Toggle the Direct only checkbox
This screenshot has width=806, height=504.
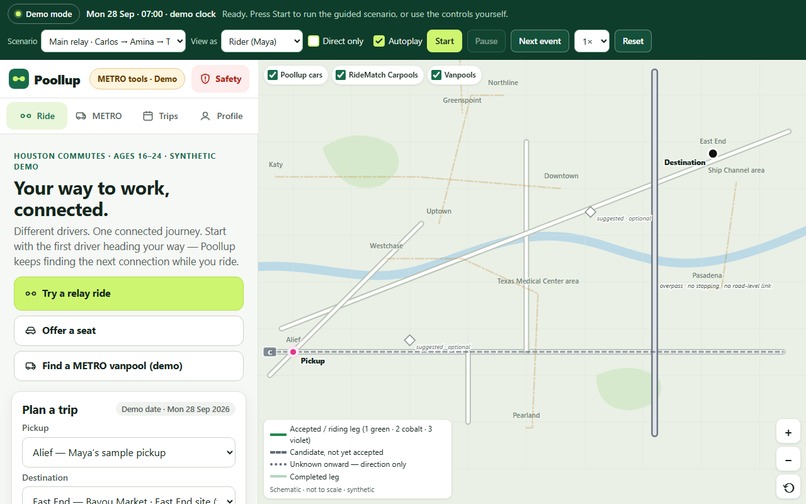coord(314,41)
